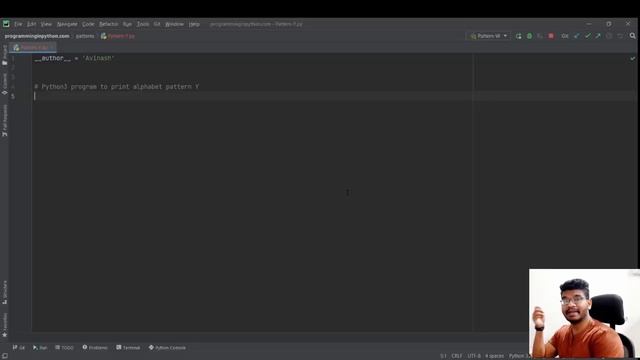Select the open Python file editor tab
Image resolution: width=640 pixels, height=360 pixels.
[33, 47]
